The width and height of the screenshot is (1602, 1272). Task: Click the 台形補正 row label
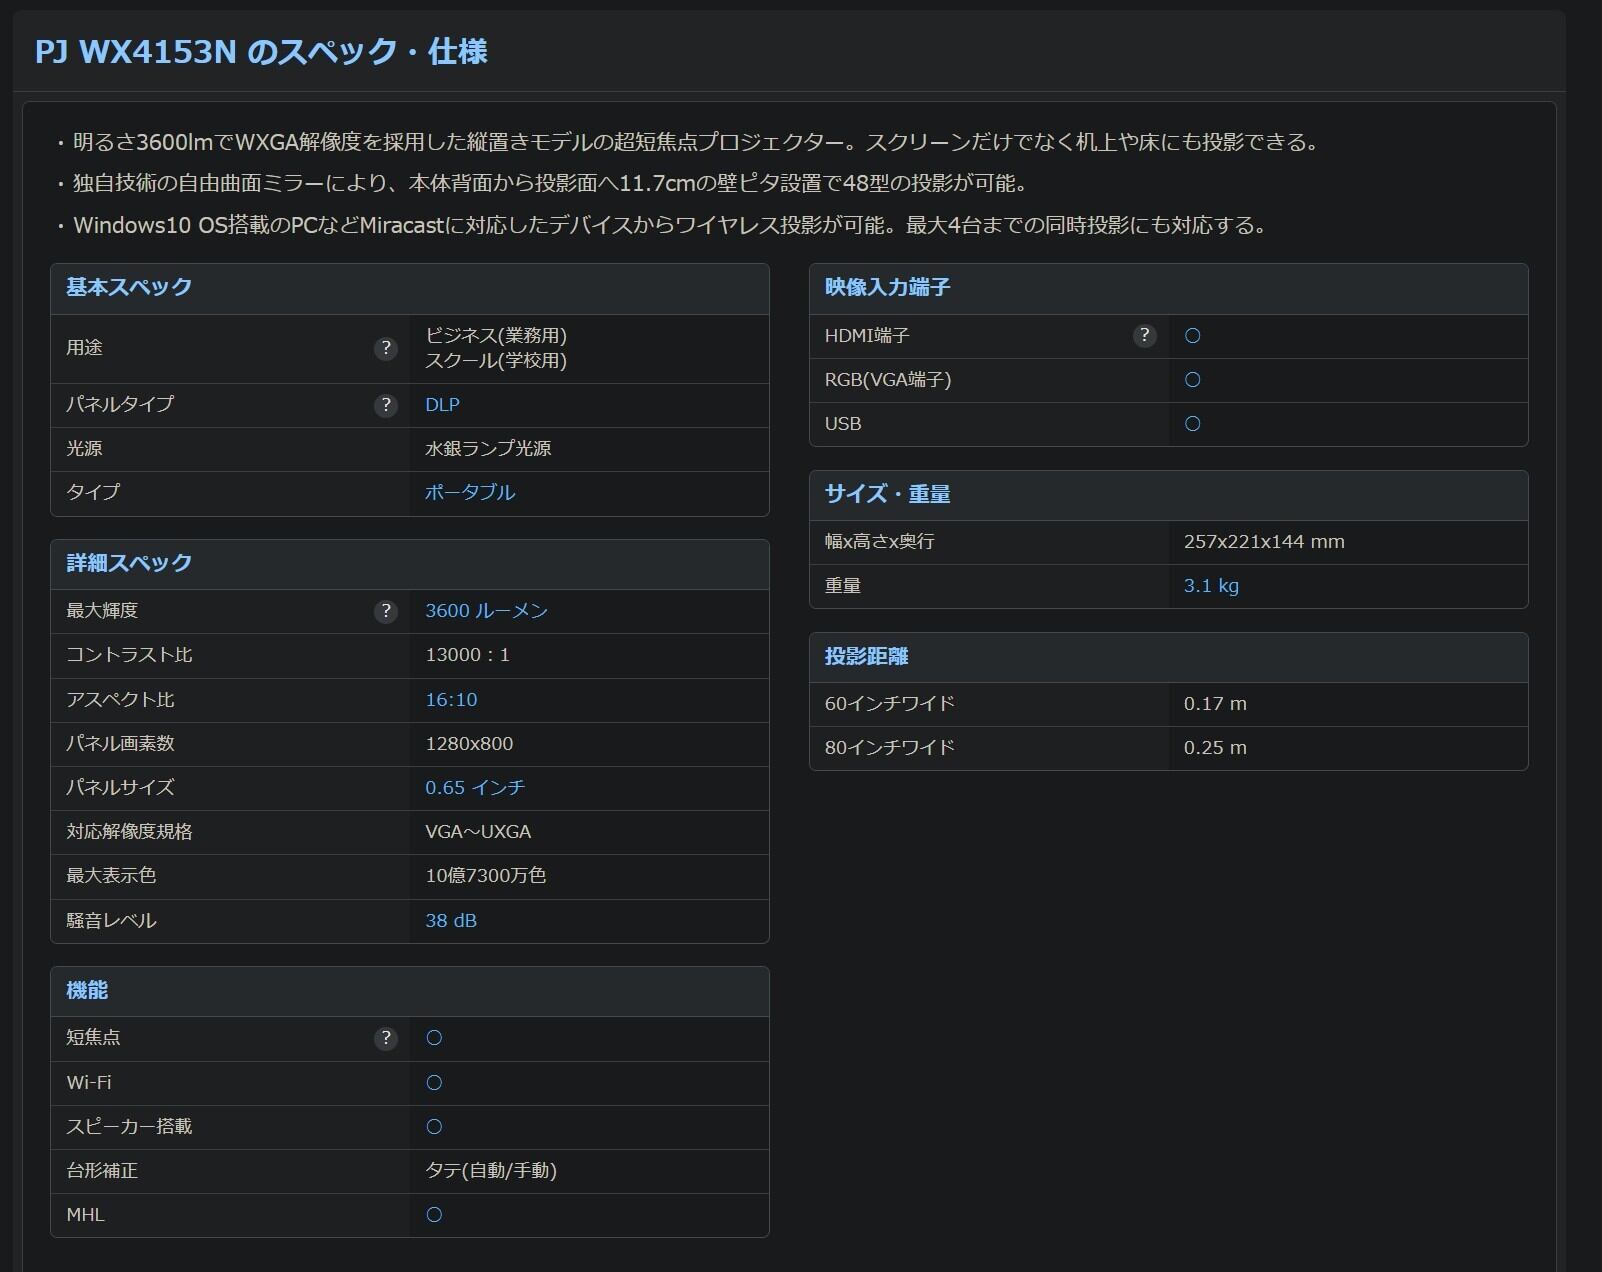pyautogui.click(x=102, y=1171)
